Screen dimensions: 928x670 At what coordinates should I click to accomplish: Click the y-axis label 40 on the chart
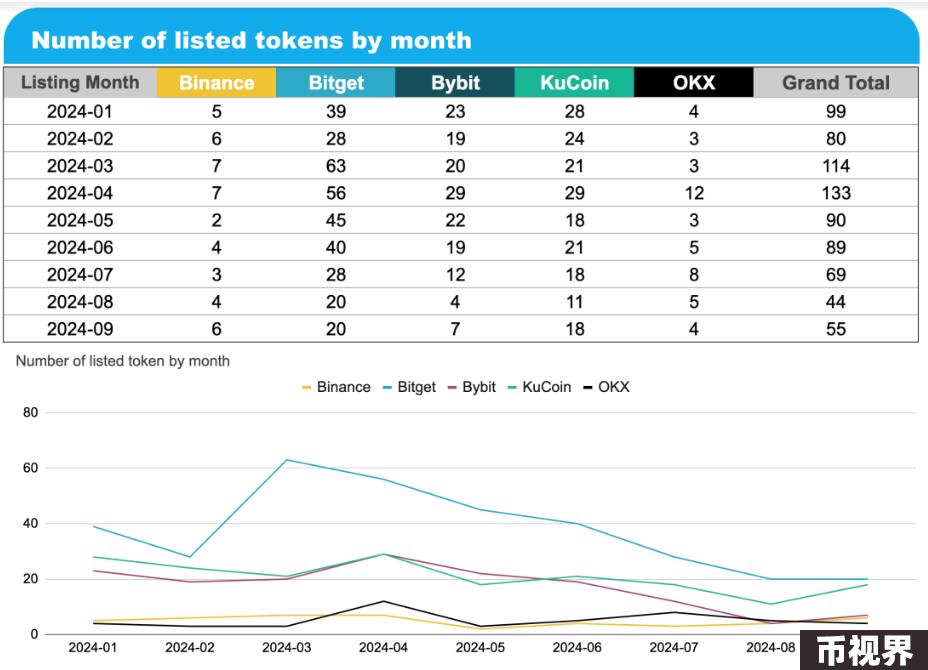[x=31, y=523]
